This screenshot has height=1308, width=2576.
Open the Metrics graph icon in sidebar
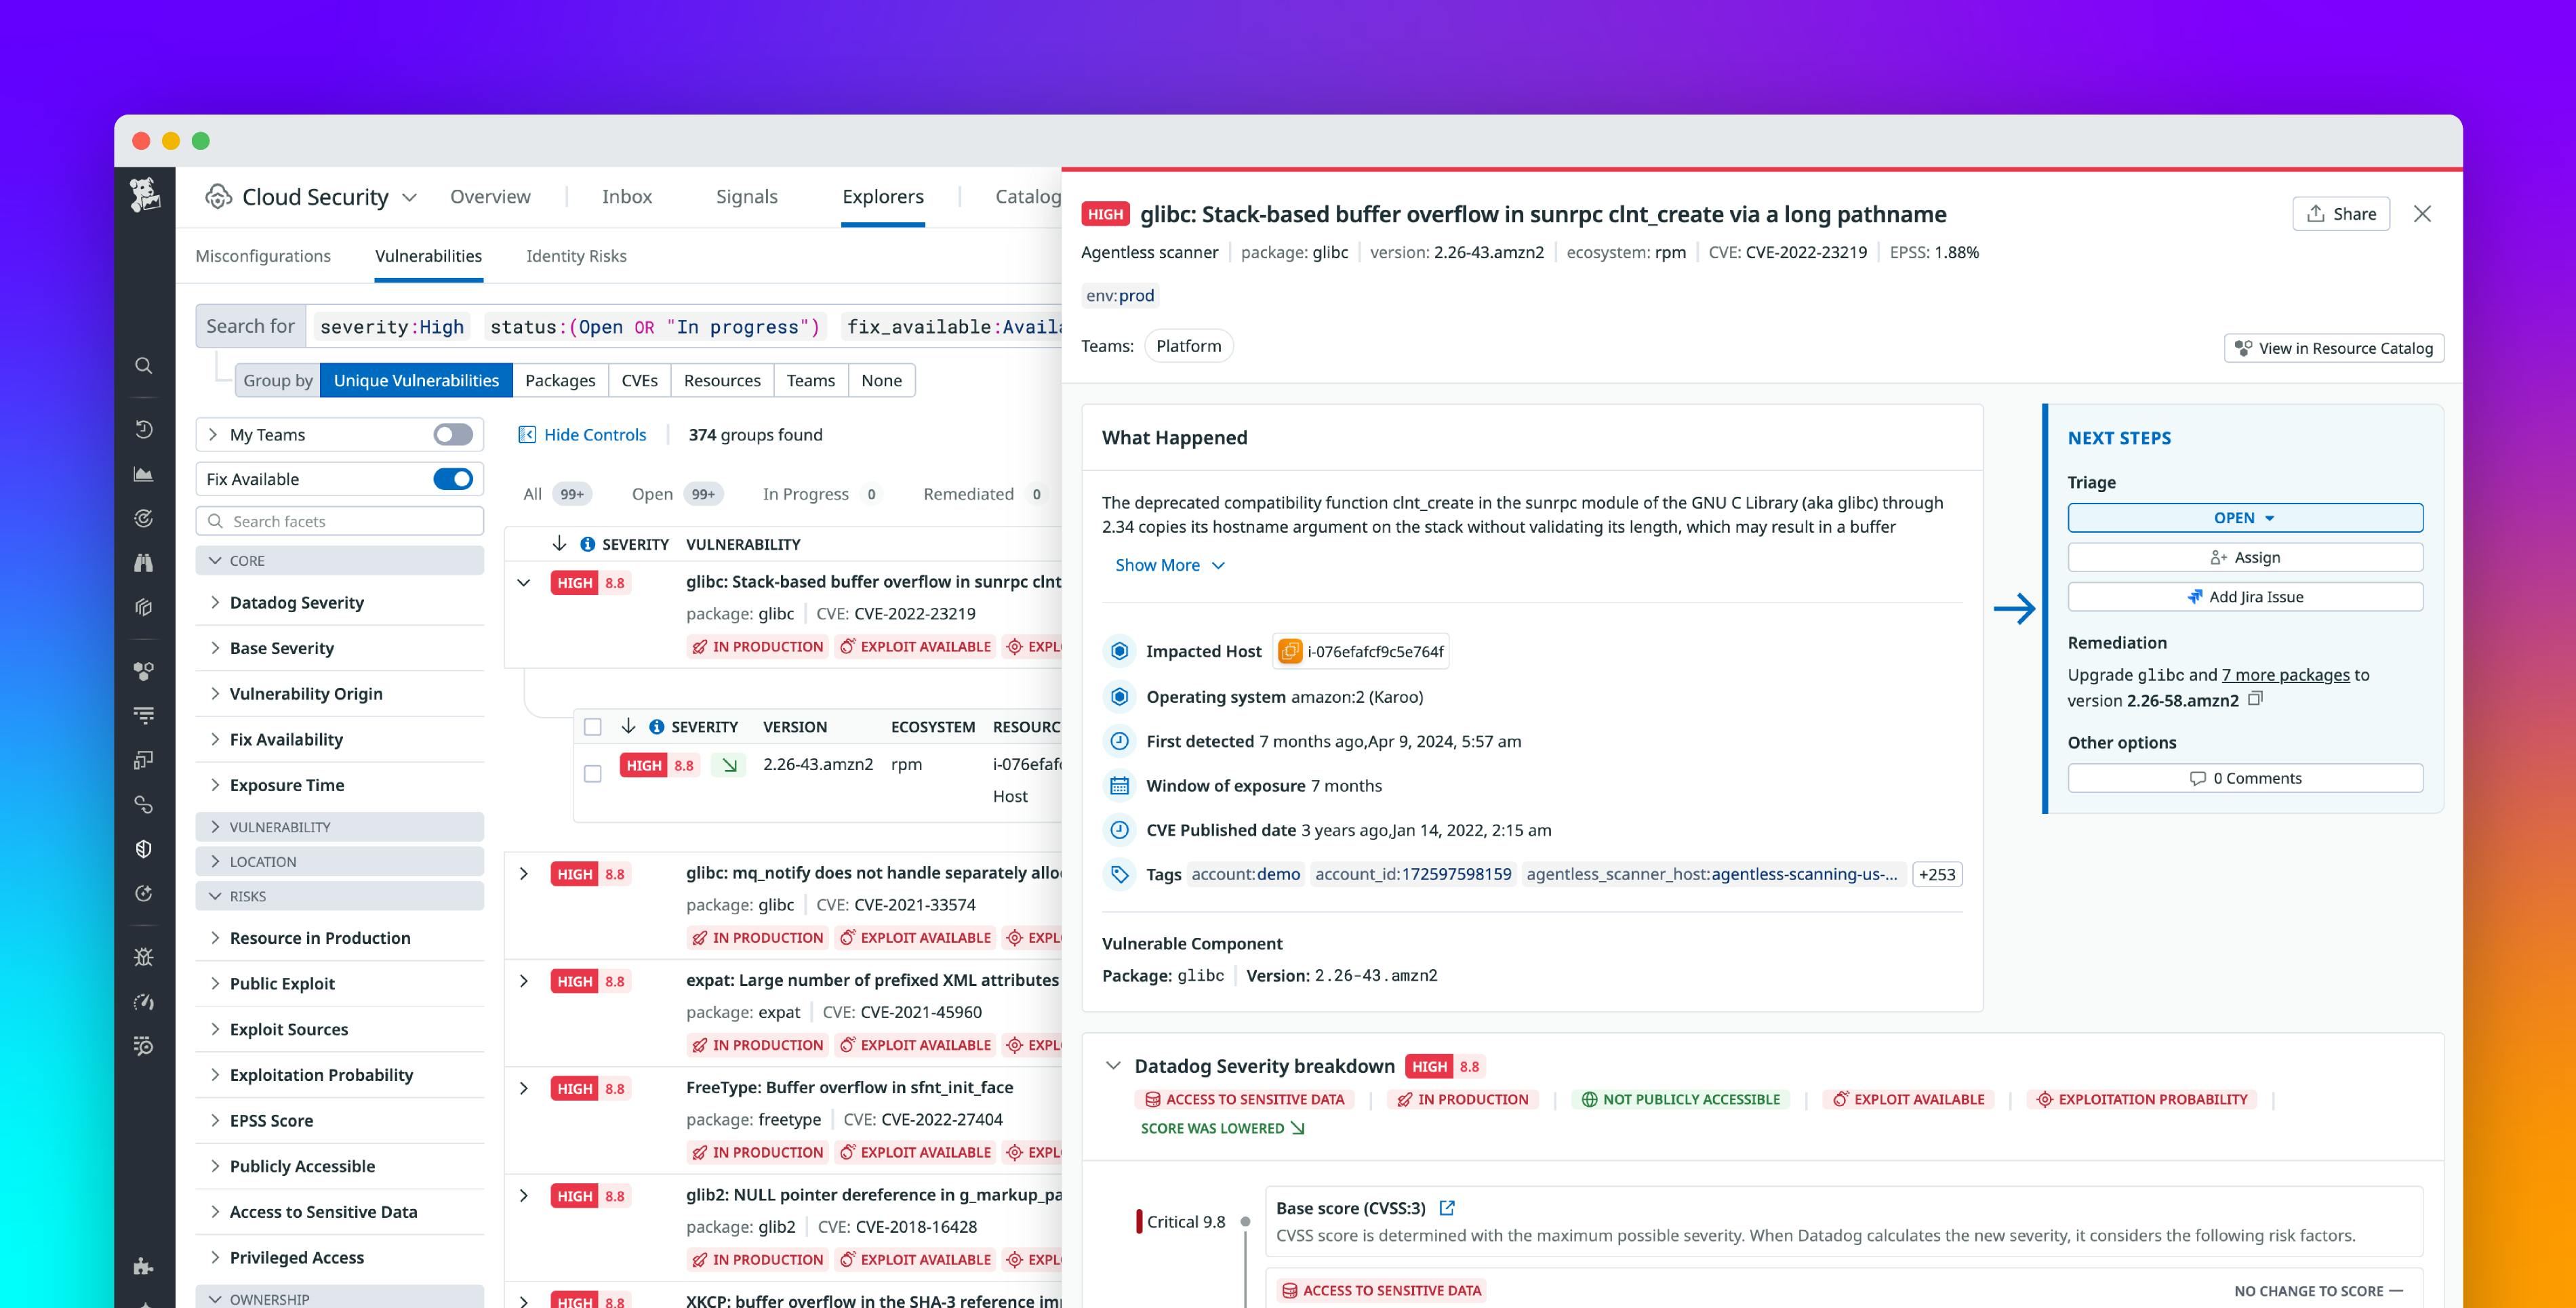[143, 473]
